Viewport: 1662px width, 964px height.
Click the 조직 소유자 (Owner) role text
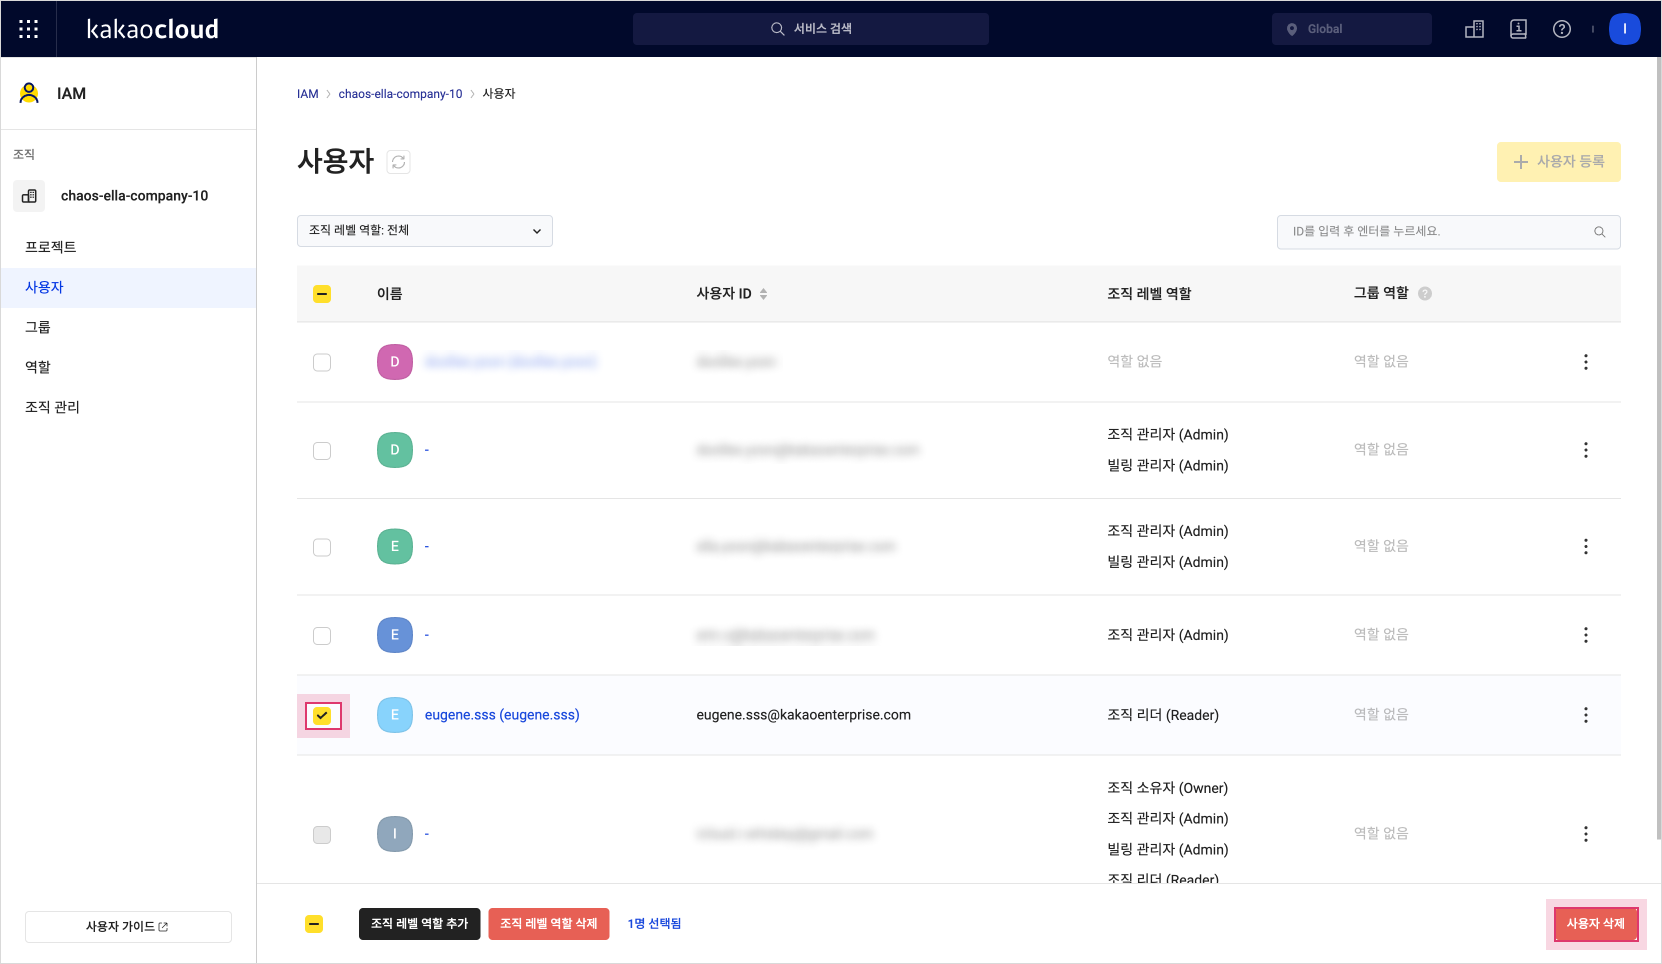(x=1167, y=788)
